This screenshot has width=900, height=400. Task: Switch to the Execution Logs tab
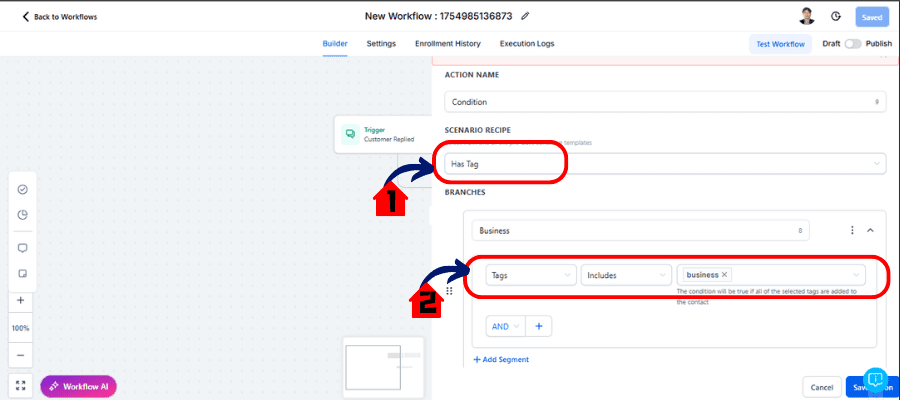coord(526,44)
